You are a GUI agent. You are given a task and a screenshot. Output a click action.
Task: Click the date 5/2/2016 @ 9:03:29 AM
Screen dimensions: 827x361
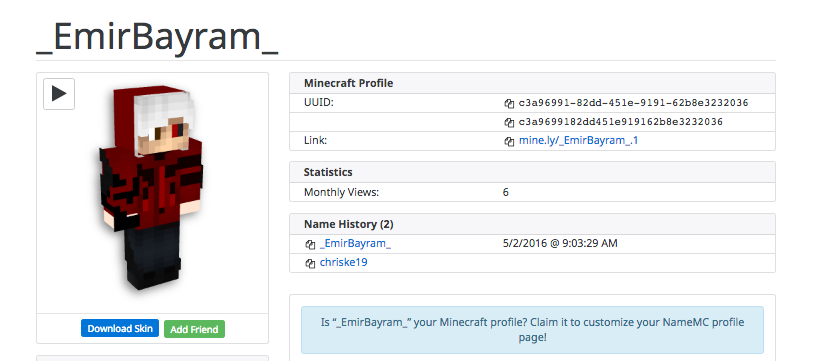coord(560,243)
